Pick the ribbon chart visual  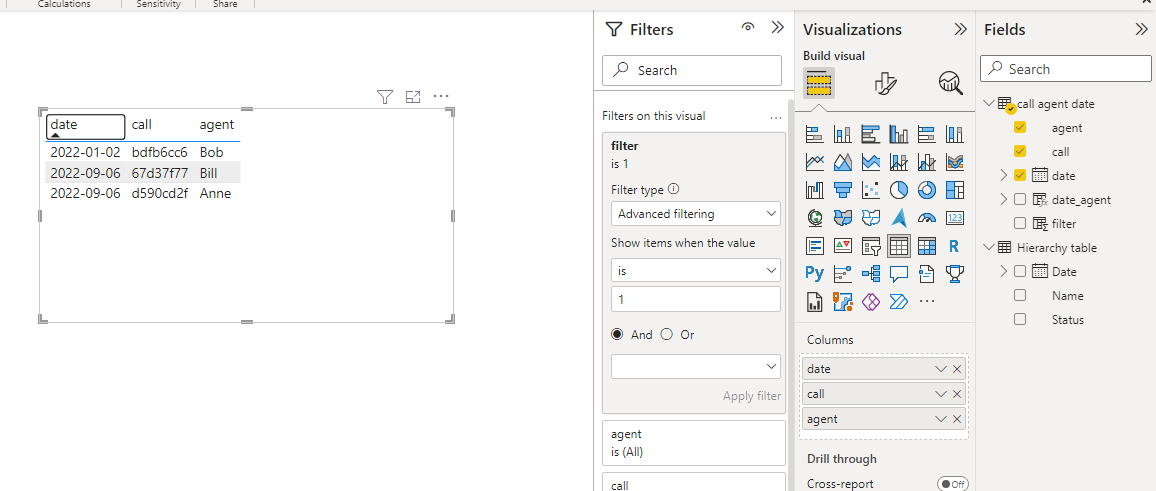[x=954, y=162]
